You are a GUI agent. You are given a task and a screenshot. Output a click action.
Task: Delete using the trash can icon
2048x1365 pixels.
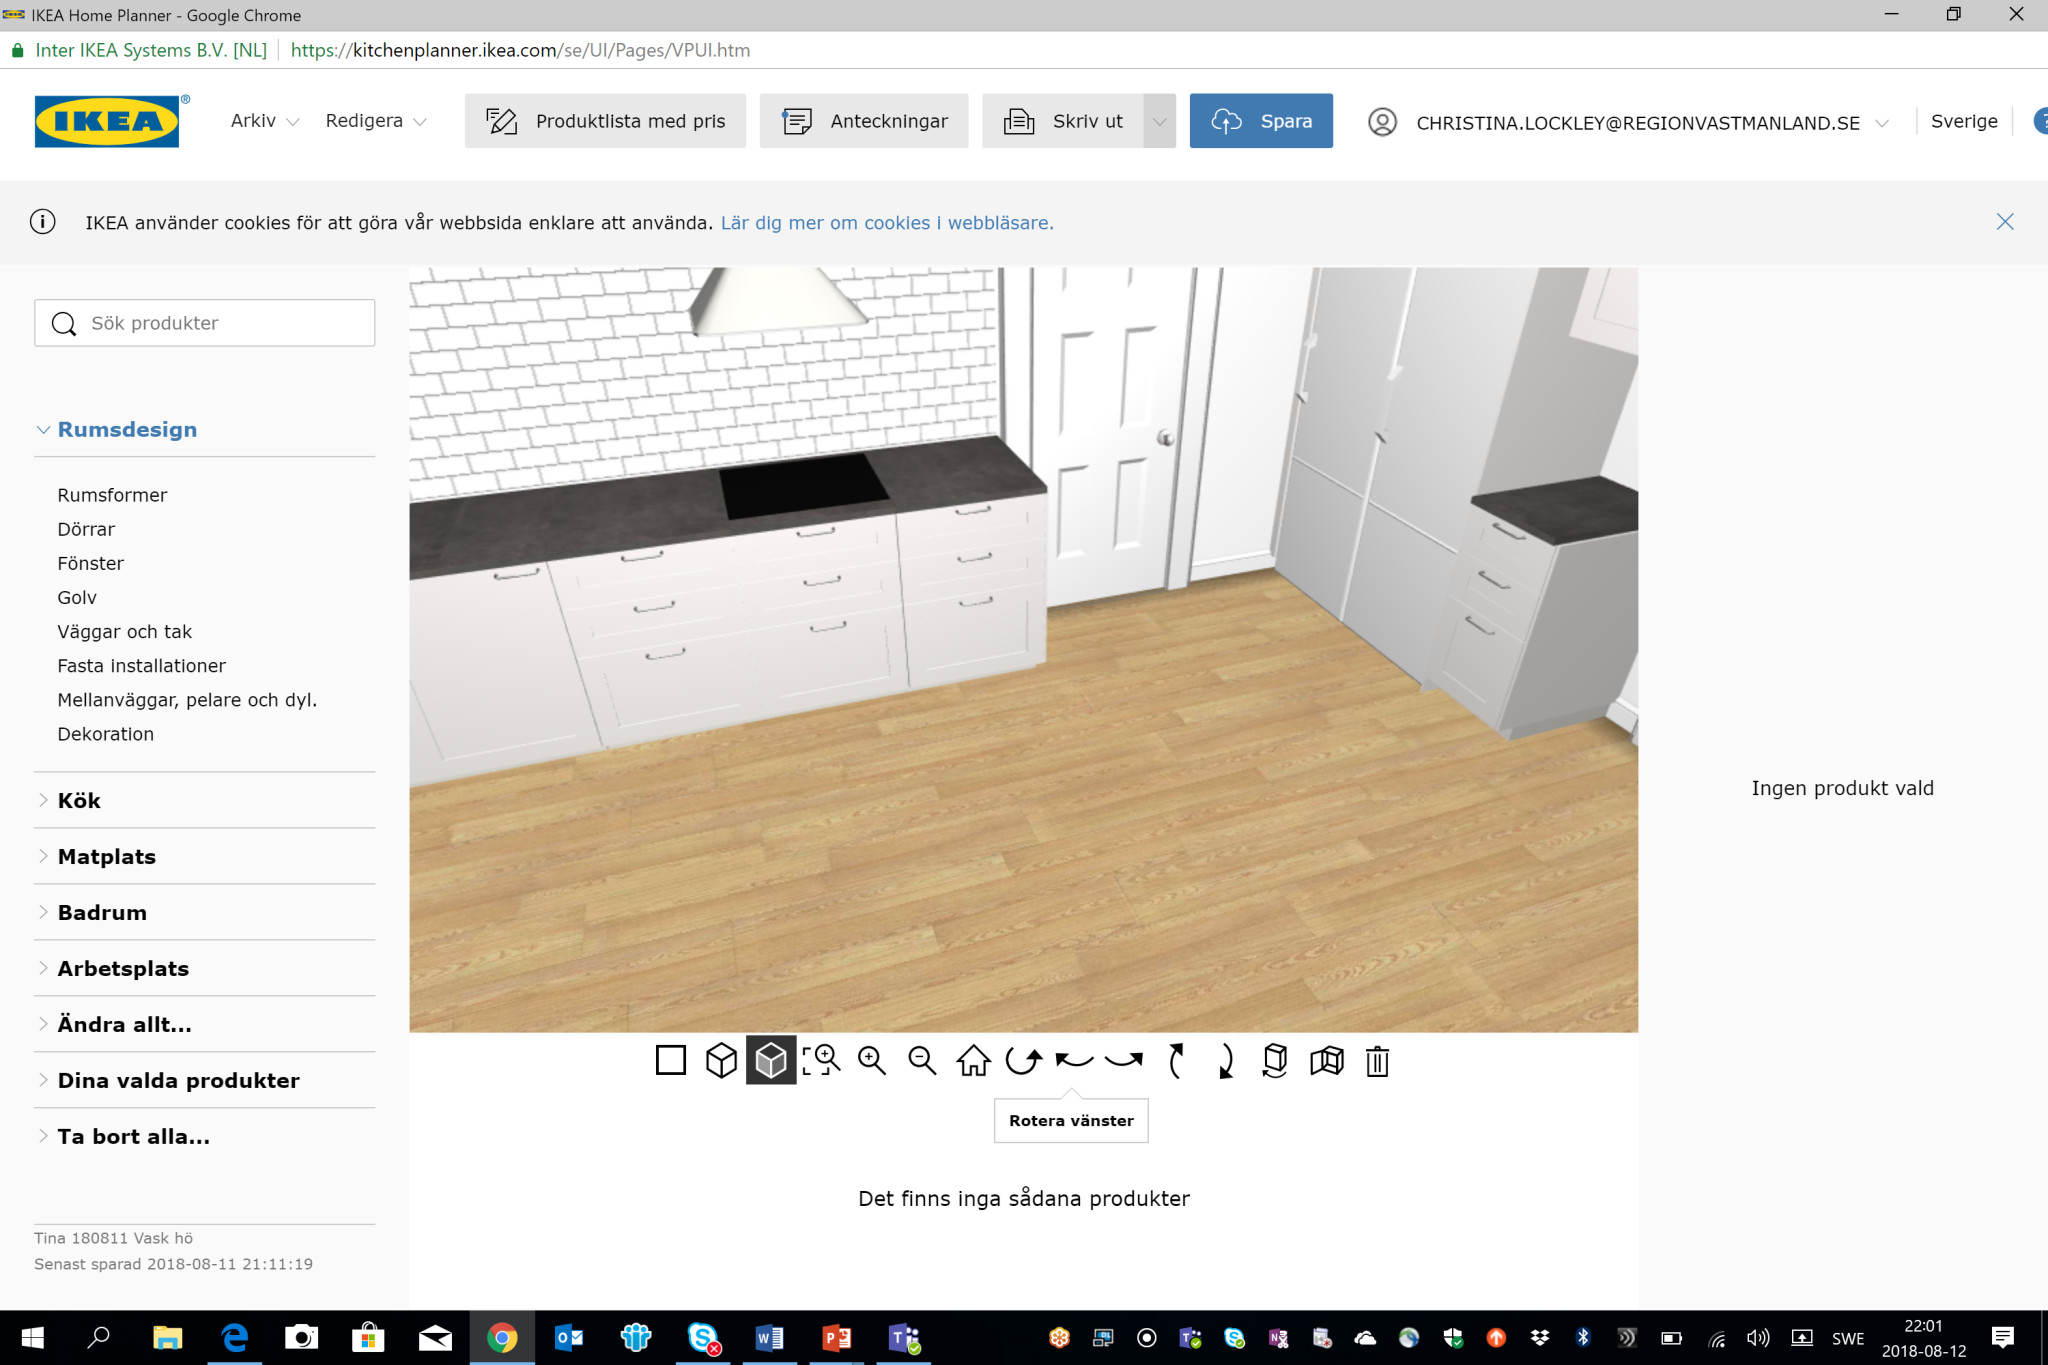point(1377,1060)
